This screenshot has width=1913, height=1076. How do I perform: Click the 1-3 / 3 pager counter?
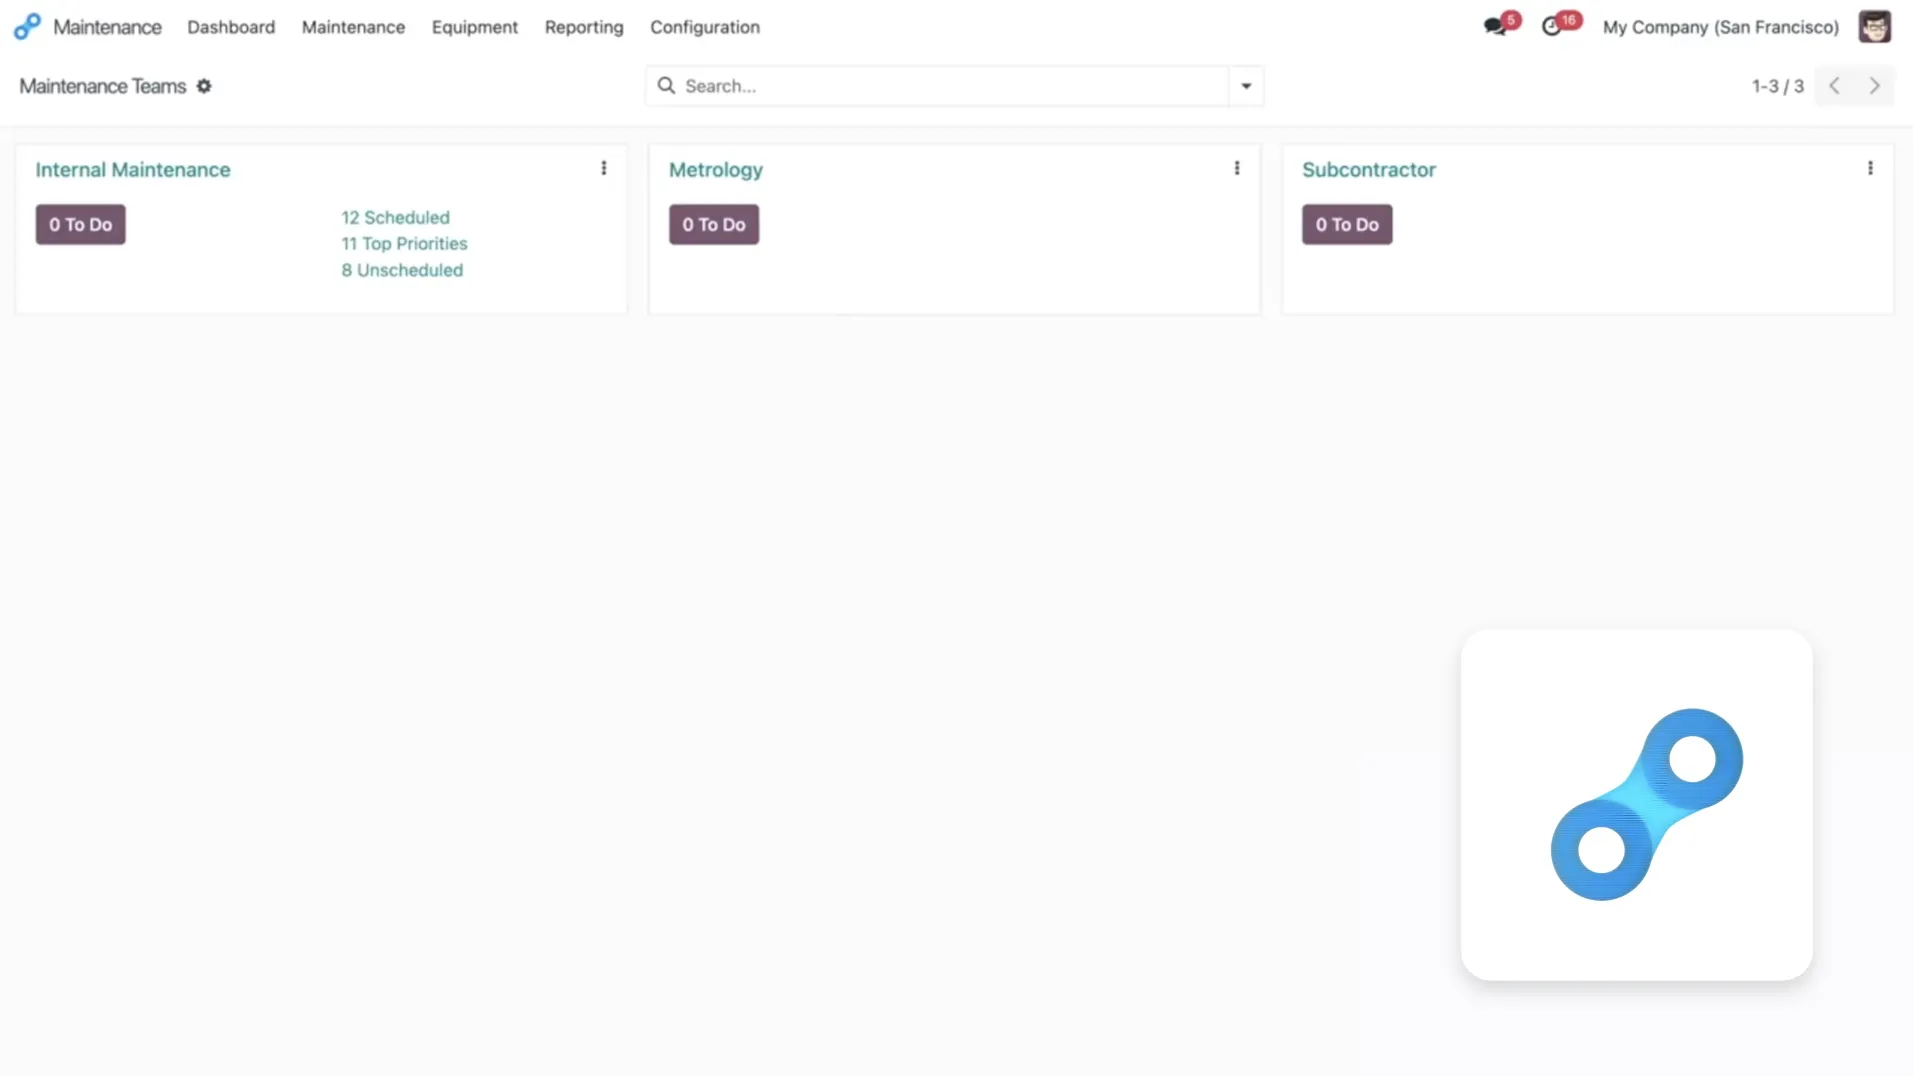coord(1778,86)
